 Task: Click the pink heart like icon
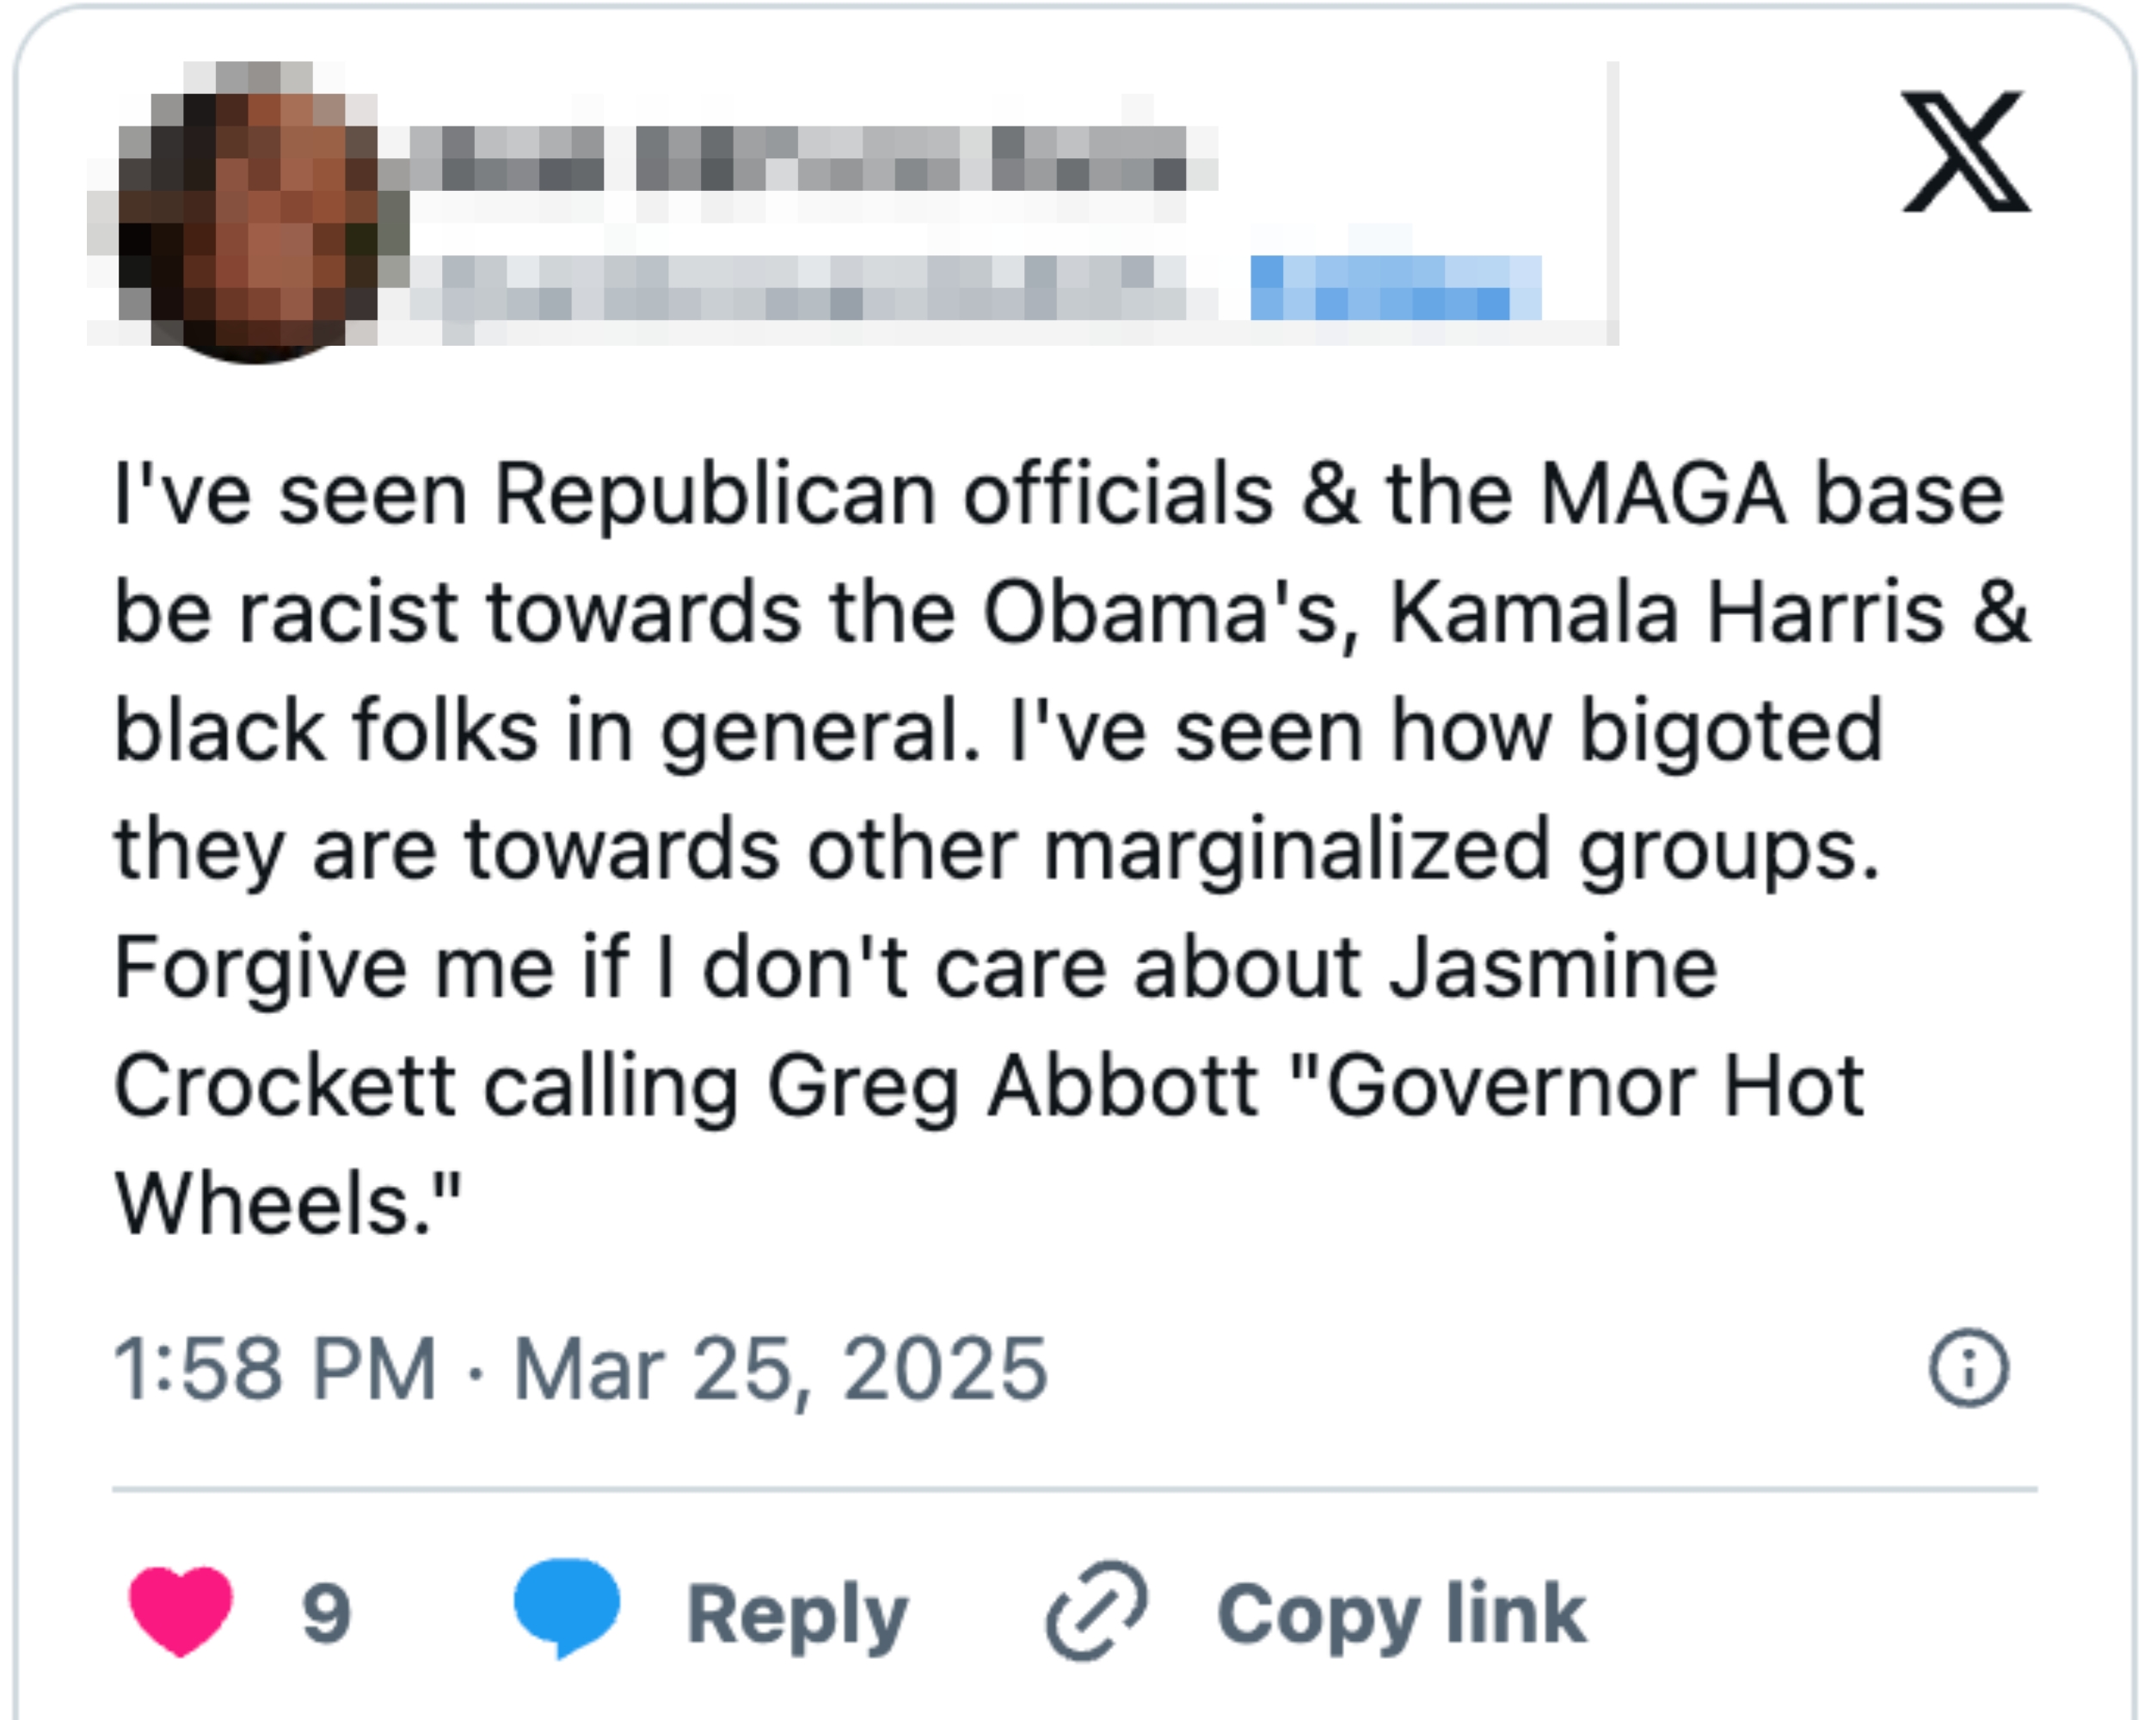pyautogui.click(x=181, y=1610)
